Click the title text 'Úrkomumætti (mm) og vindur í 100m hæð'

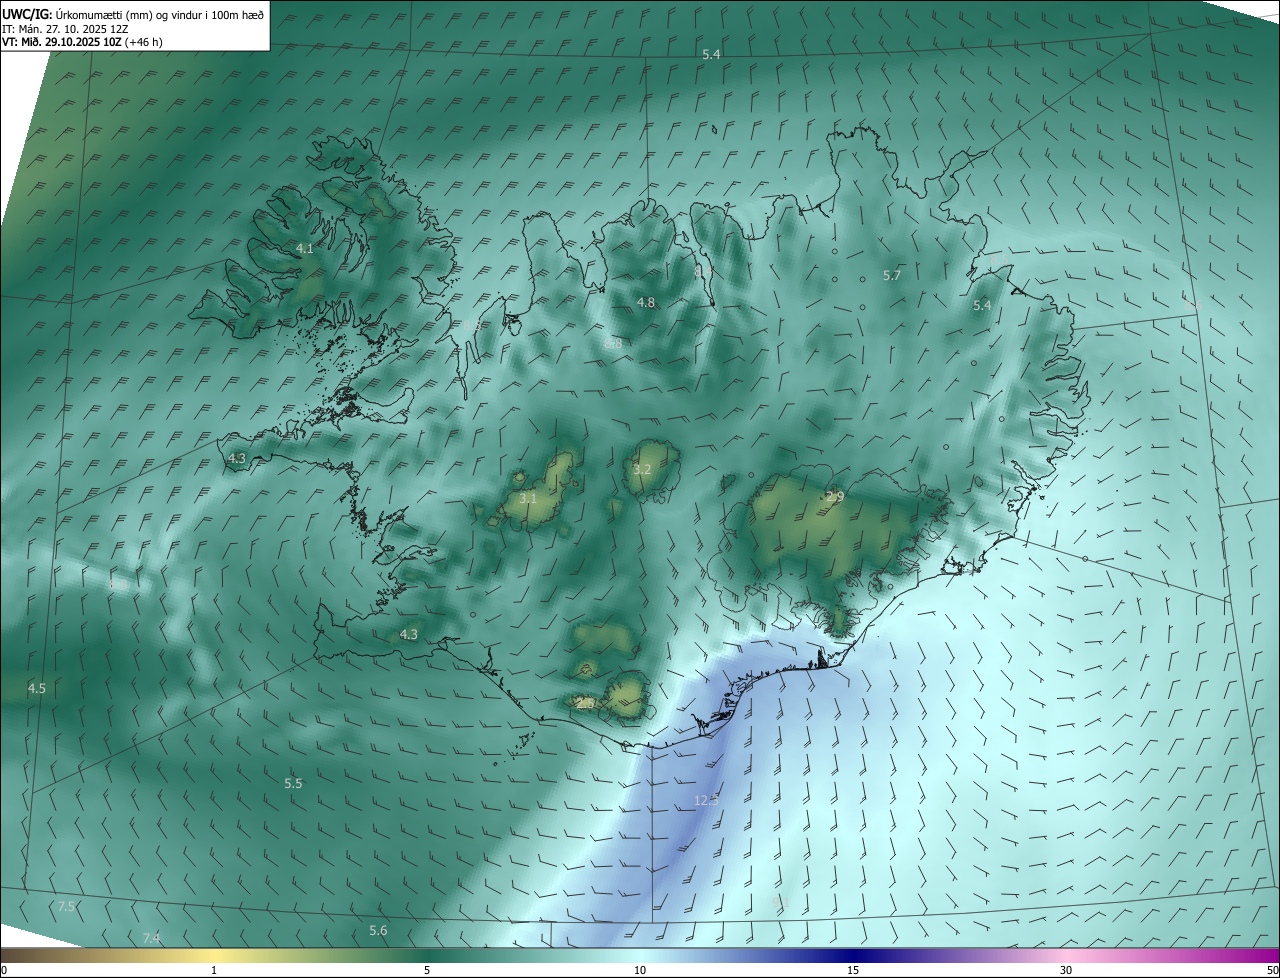pos(160,14)
